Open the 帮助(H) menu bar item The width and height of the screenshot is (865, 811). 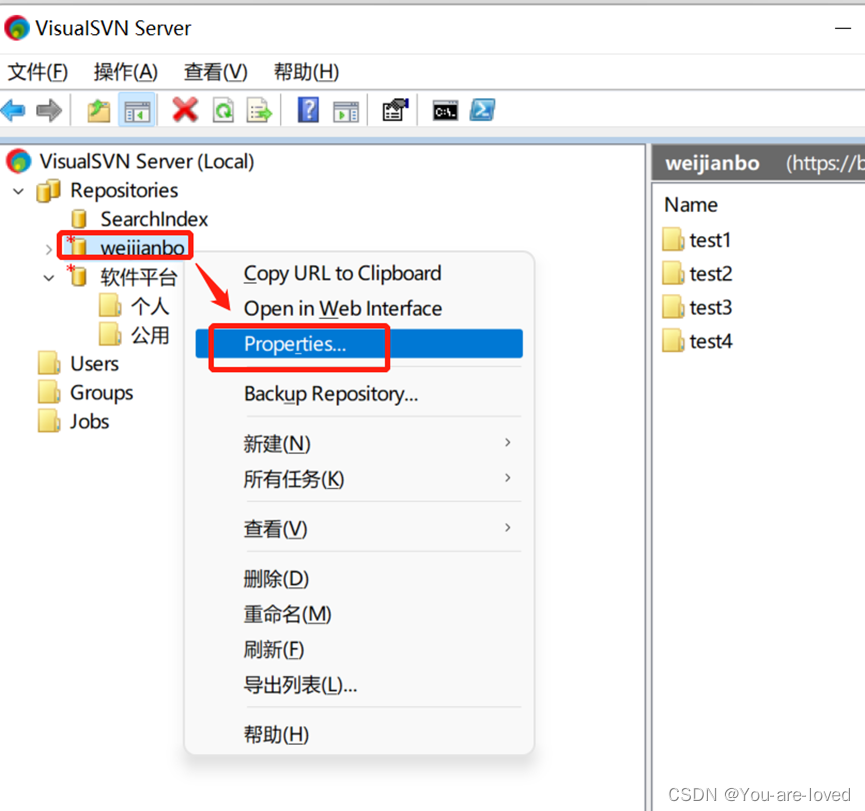point(307,72)
